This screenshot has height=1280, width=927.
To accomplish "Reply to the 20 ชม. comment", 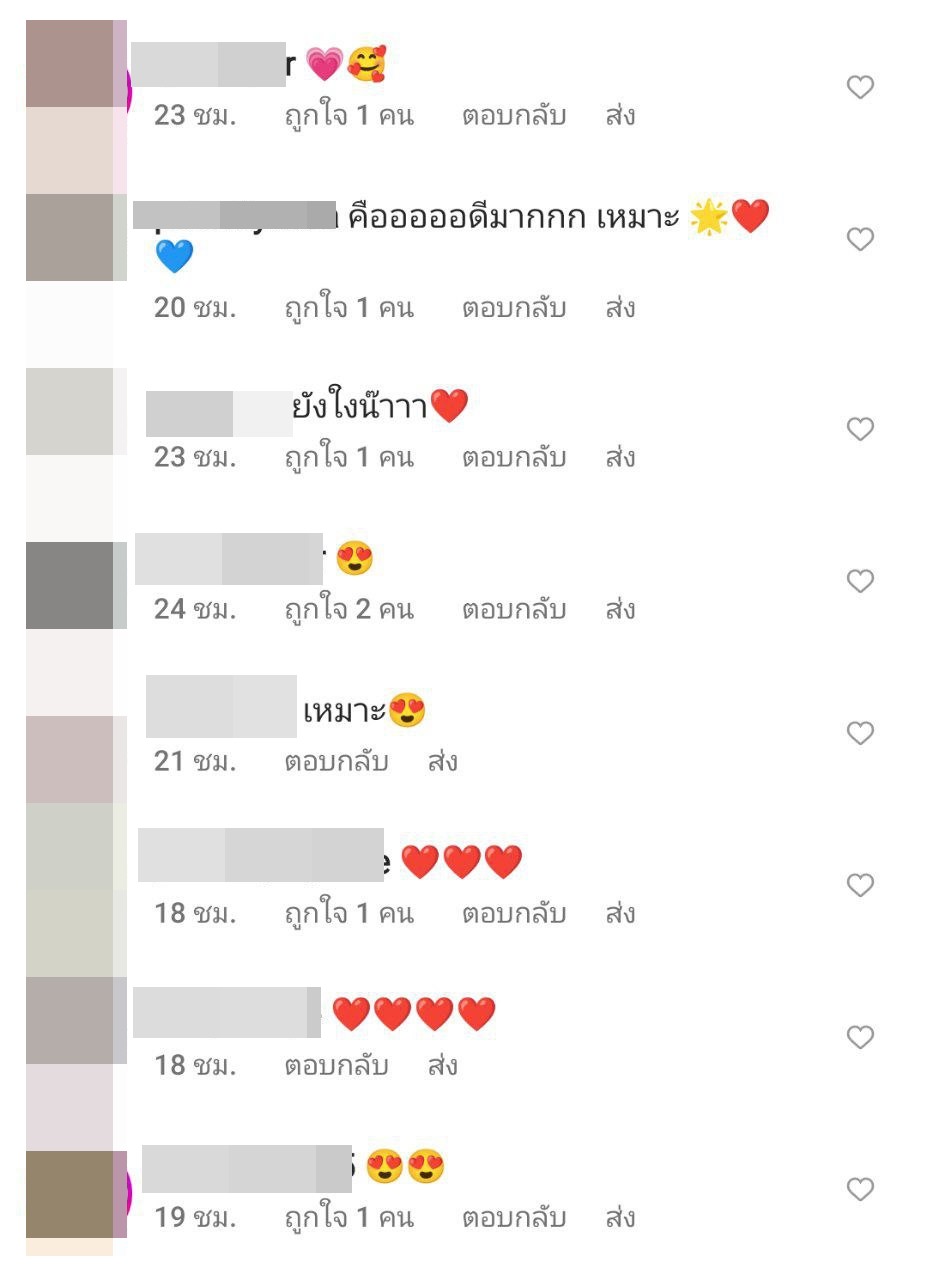I will coord(514,308).
